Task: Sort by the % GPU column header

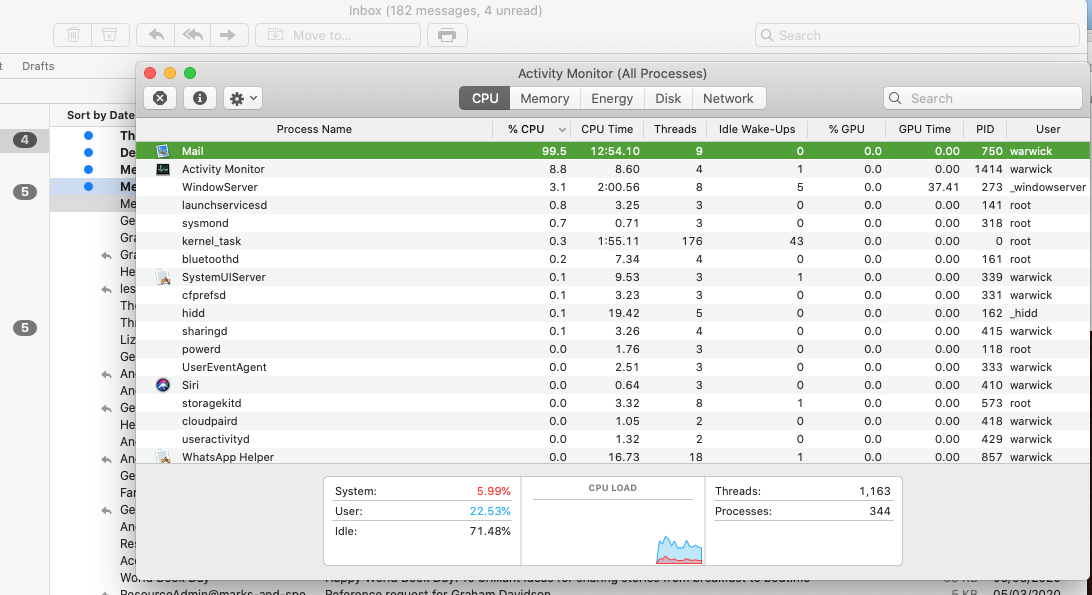Action: 846,130
